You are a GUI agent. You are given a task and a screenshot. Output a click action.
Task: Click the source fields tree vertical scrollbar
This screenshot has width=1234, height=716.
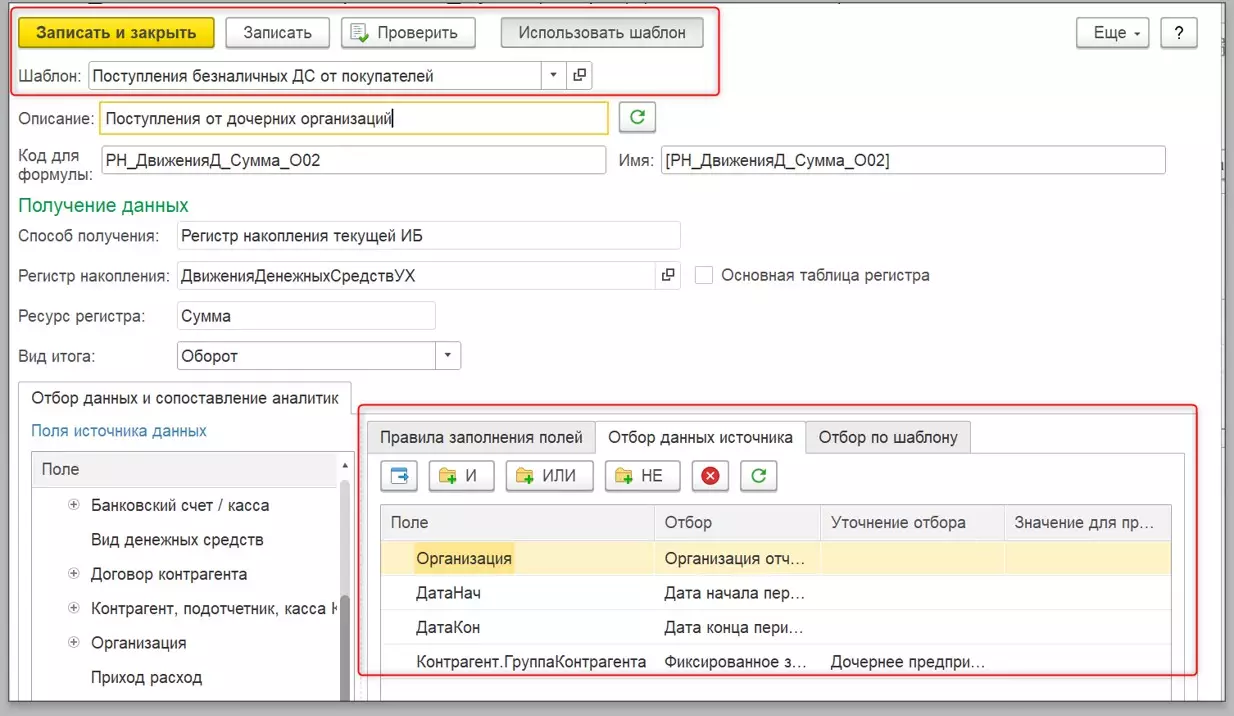tap(346, 590)
